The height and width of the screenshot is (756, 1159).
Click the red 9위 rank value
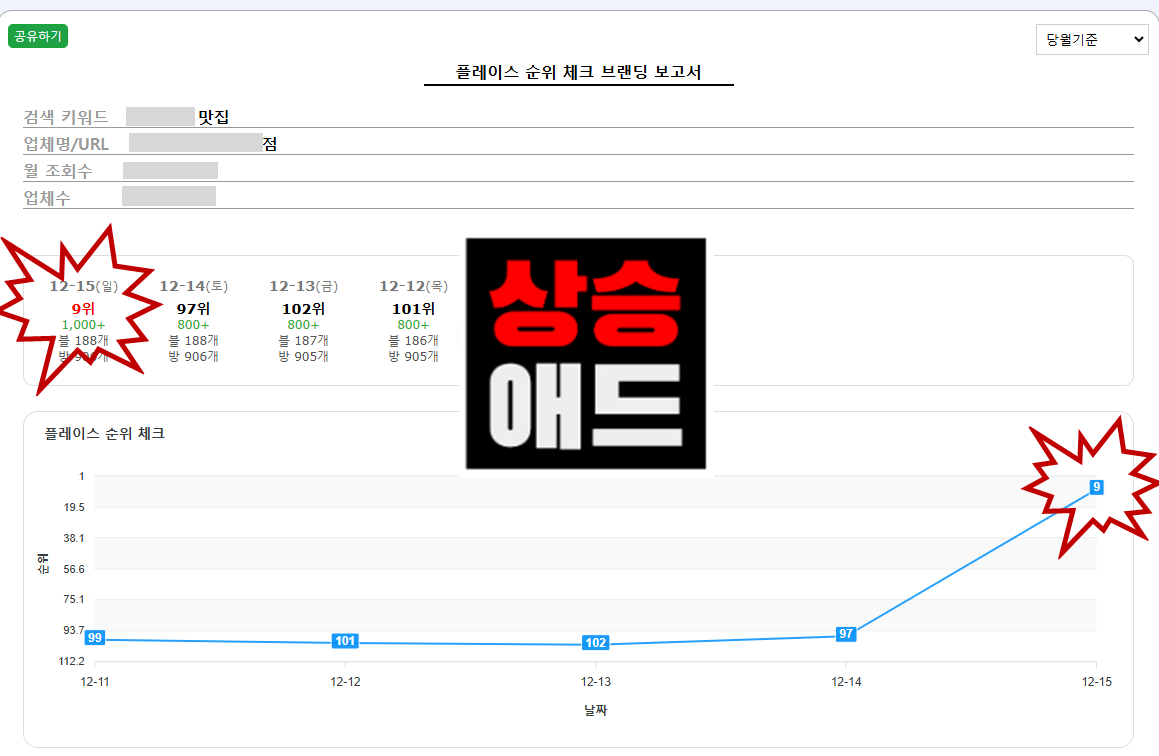(84, 309)
